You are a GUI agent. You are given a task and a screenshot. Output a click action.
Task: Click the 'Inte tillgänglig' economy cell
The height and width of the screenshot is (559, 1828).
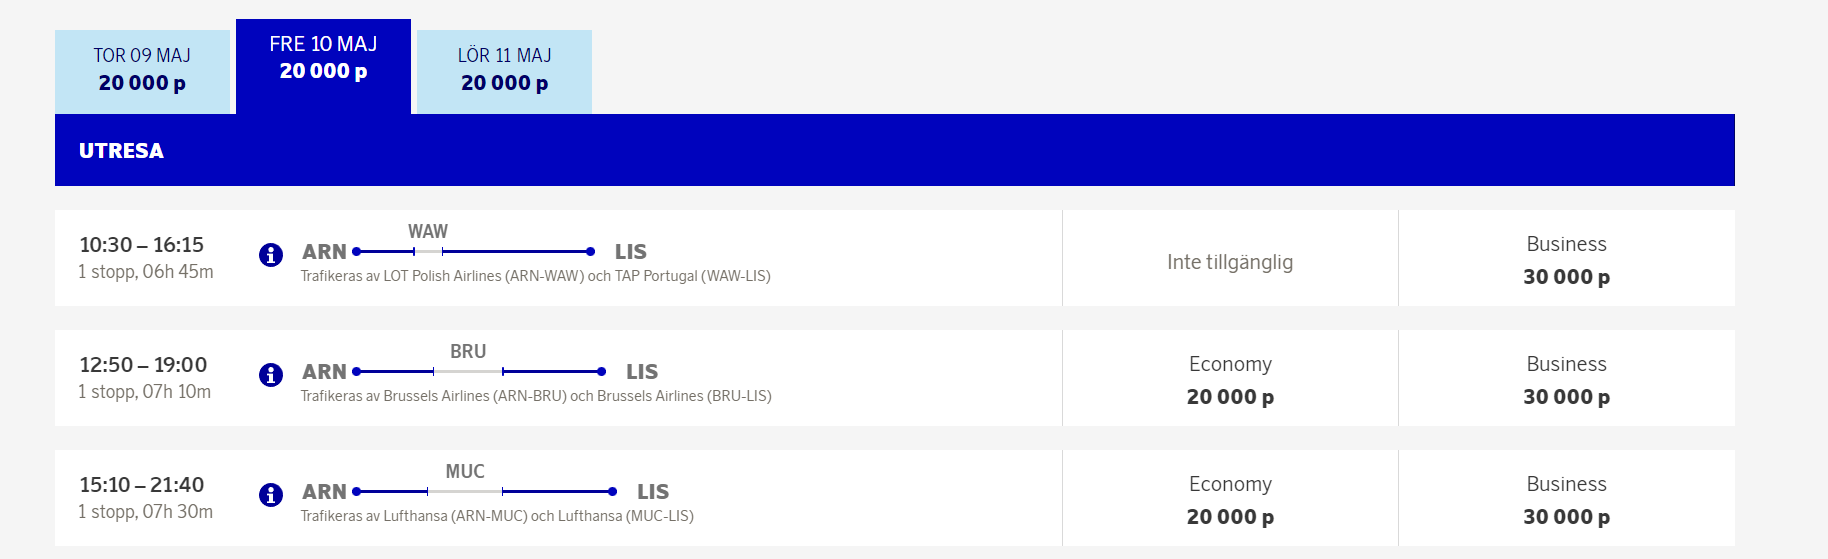[x=1230, y=262]
